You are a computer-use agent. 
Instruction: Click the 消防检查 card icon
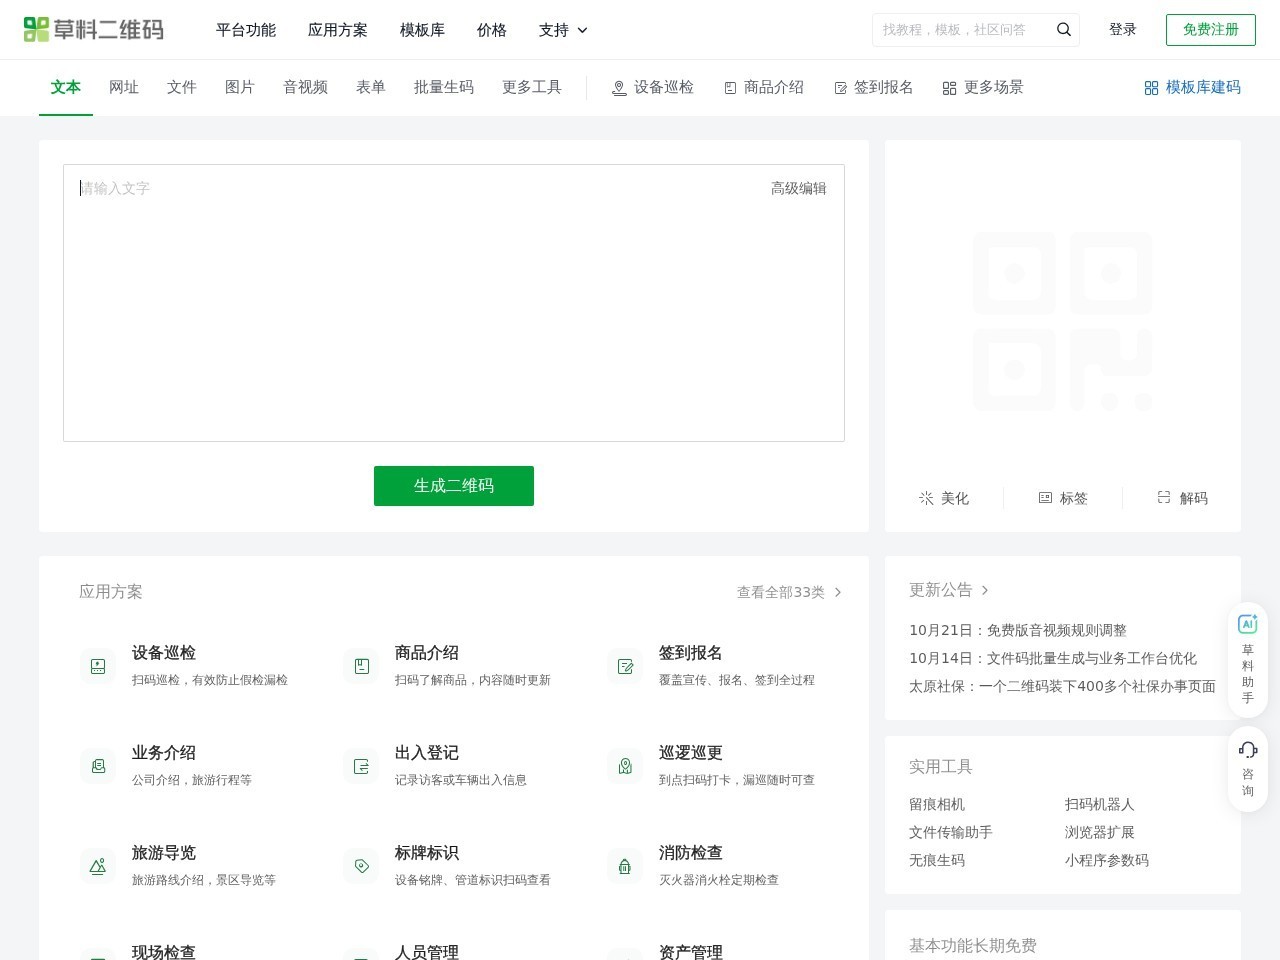tap(625, 866)
